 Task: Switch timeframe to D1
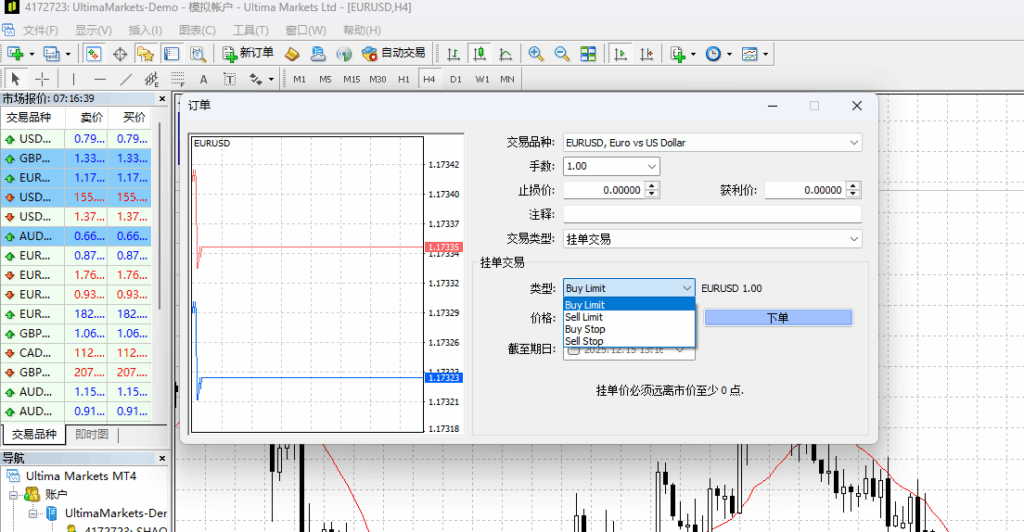(x=456, y=79)
